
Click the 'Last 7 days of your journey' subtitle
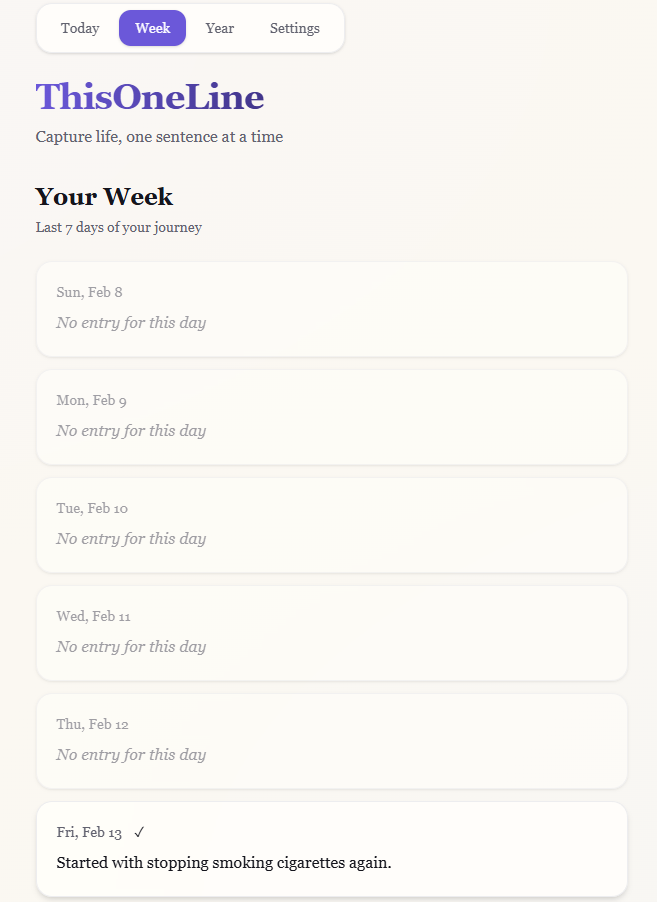click(119, 227)
